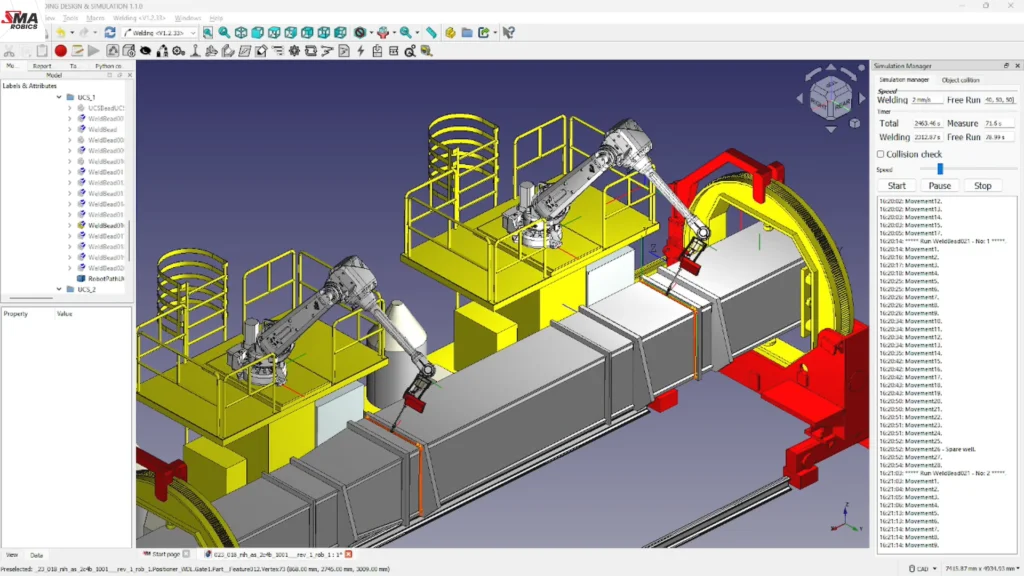Image resolution: width=1024 pixels, height=576 pixels.
Task: Switch to the Object collision tab
Action: pos(960,80)
